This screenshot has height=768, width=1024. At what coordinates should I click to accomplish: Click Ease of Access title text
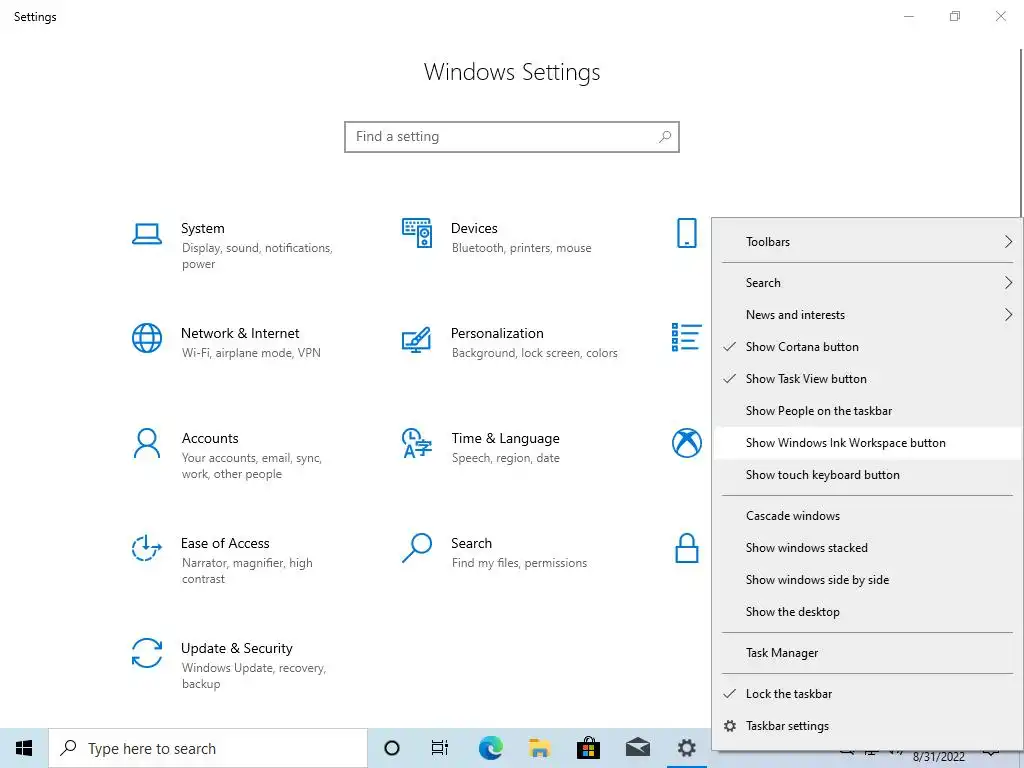[x=225, y=543]
